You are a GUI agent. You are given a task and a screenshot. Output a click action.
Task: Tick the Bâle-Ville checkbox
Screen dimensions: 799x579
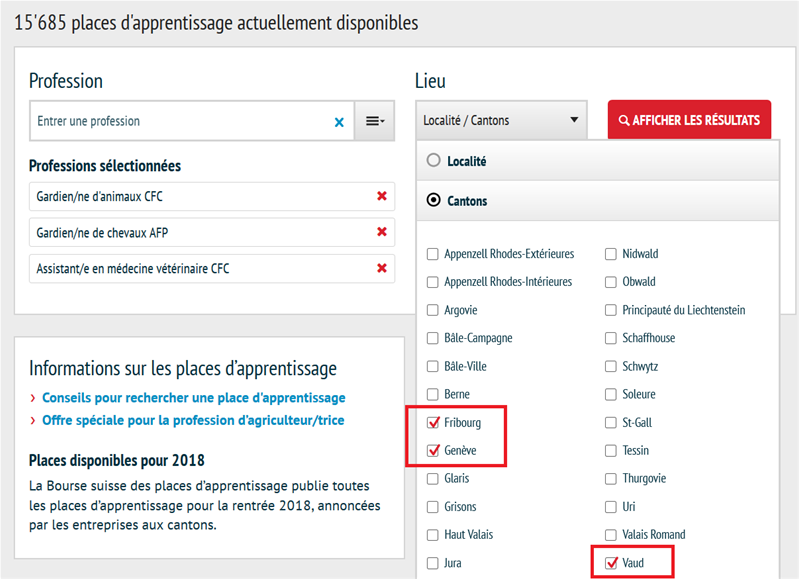pyautogui.click(x=433, y=367)
